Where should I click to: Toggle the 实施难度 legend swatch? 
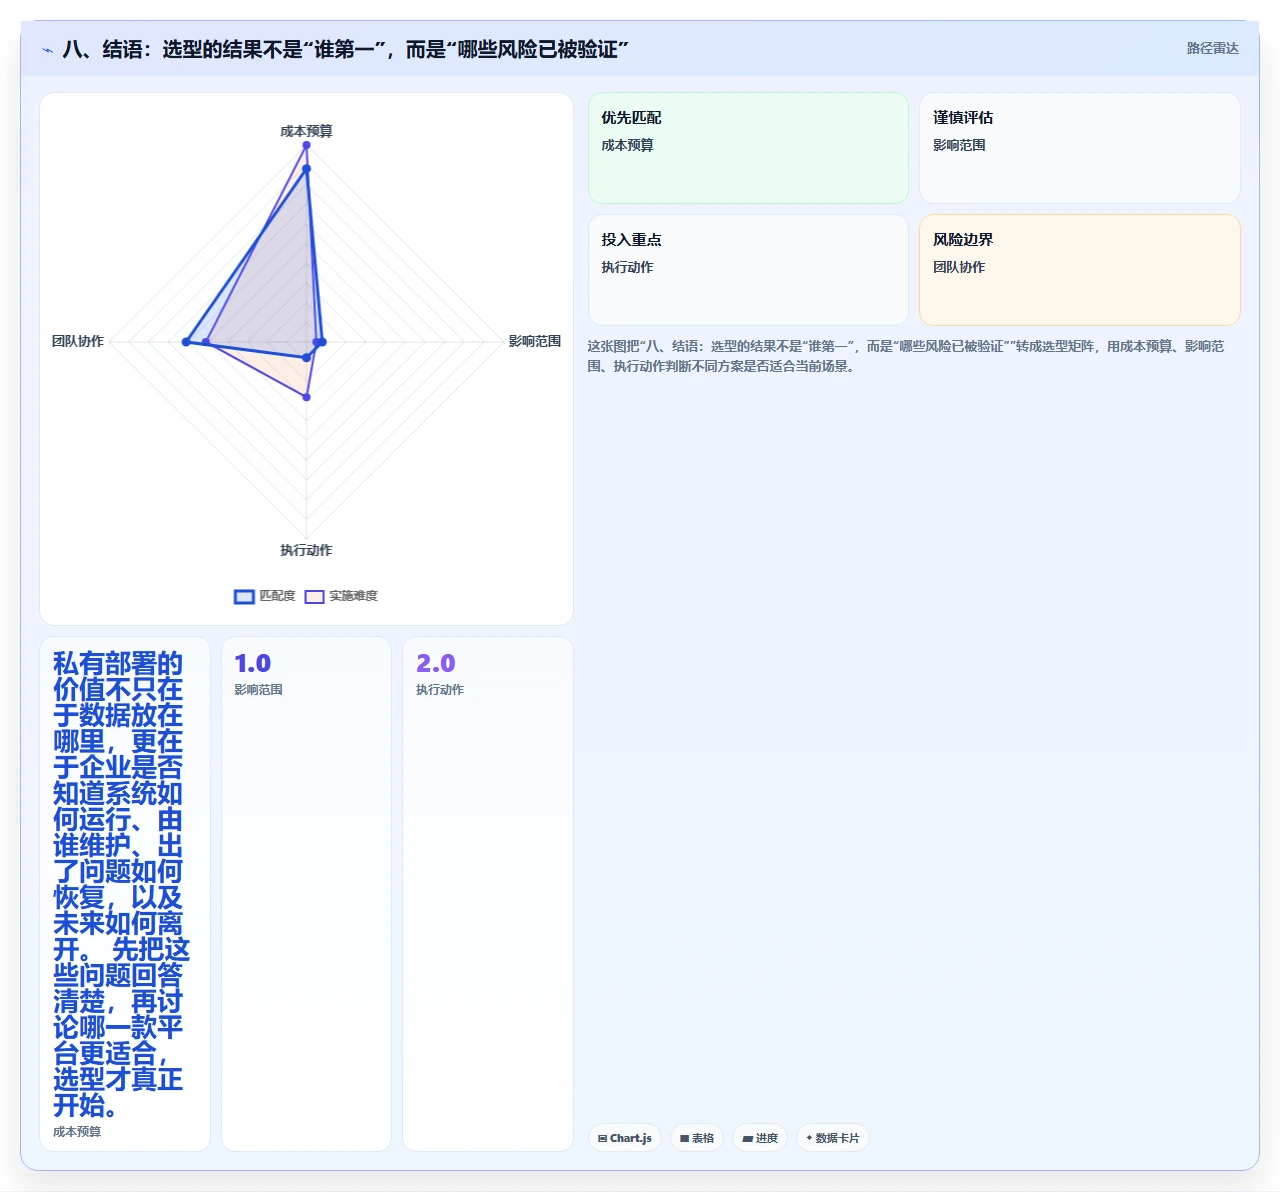point(314,597)
